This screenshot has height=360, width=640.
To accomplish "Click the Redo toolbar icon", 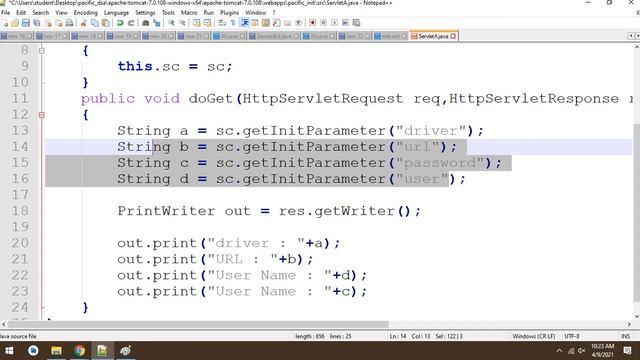I will click(131, 23).
